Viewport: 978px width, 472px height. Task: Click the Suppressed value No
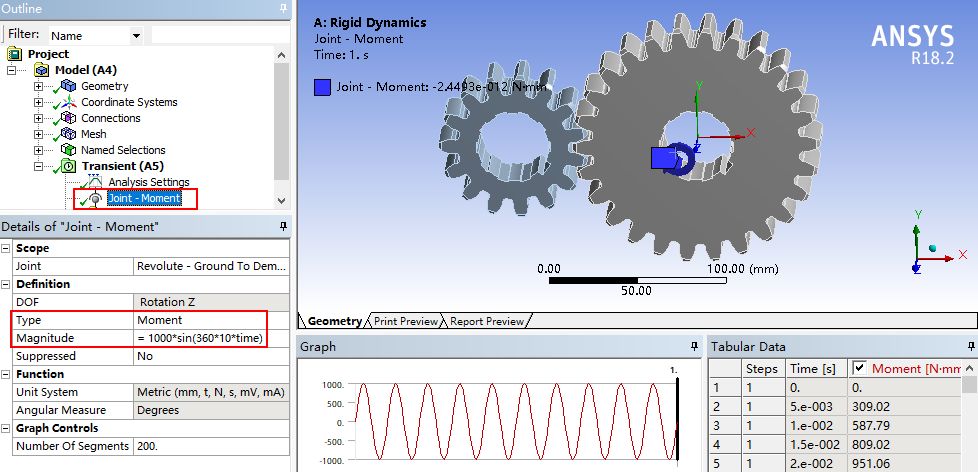coord(211,356)
